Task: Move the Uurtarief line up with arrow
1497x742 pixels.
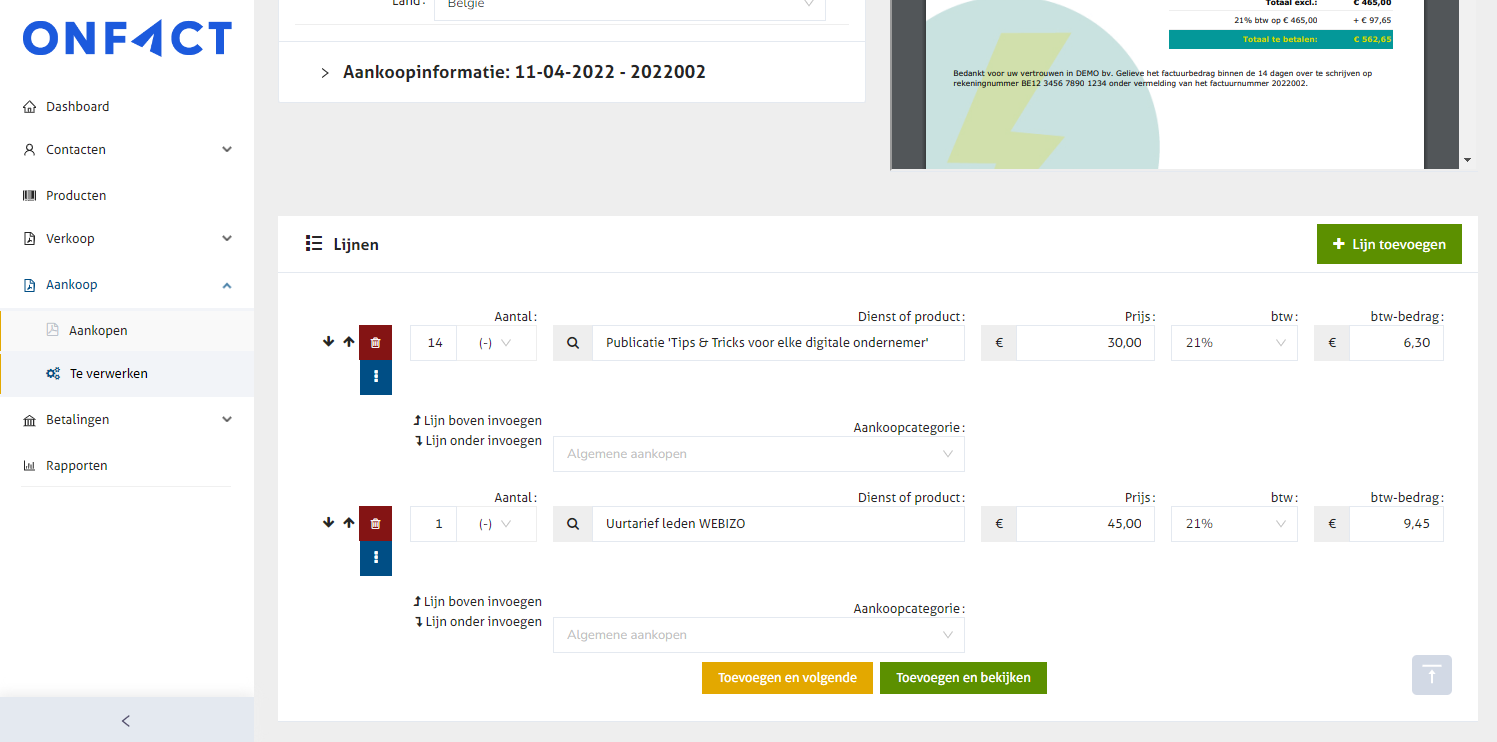Action: click(x=348, y=523)
